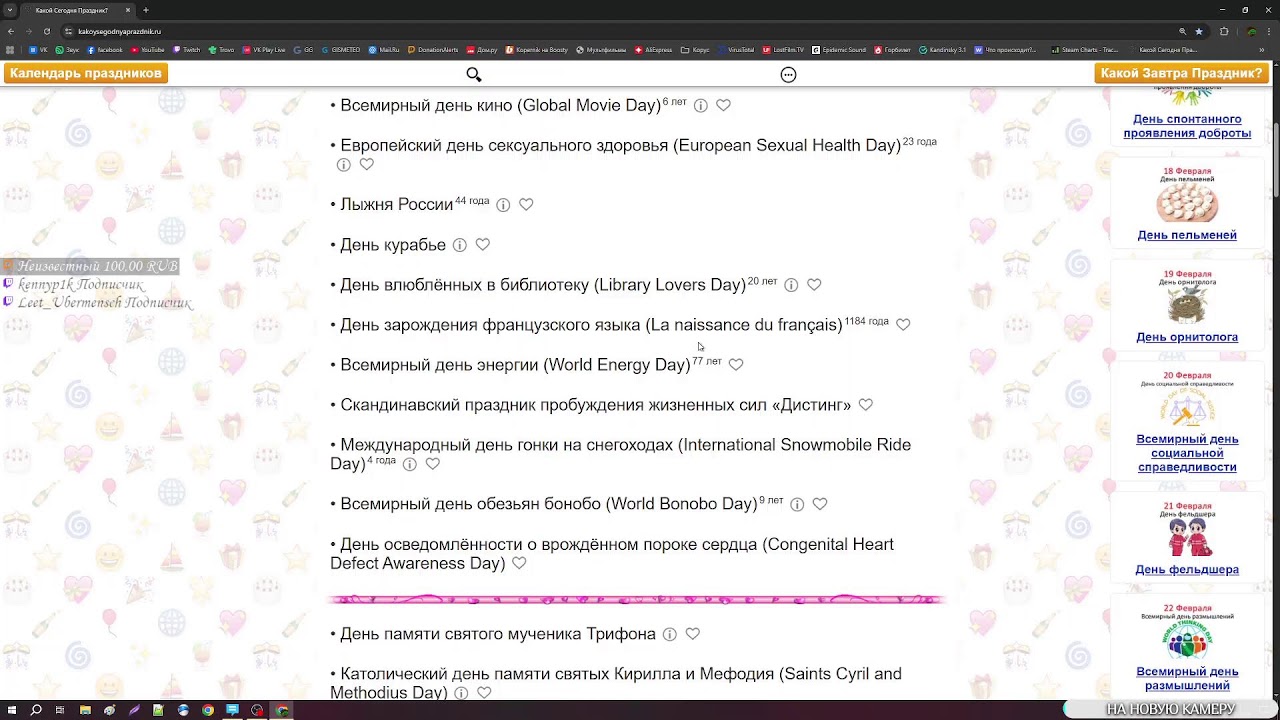Image resolution: width=1280 pixels, height=720 pixels.
Task: Like World Energy Day with heart icon
Action: point(736,365)
